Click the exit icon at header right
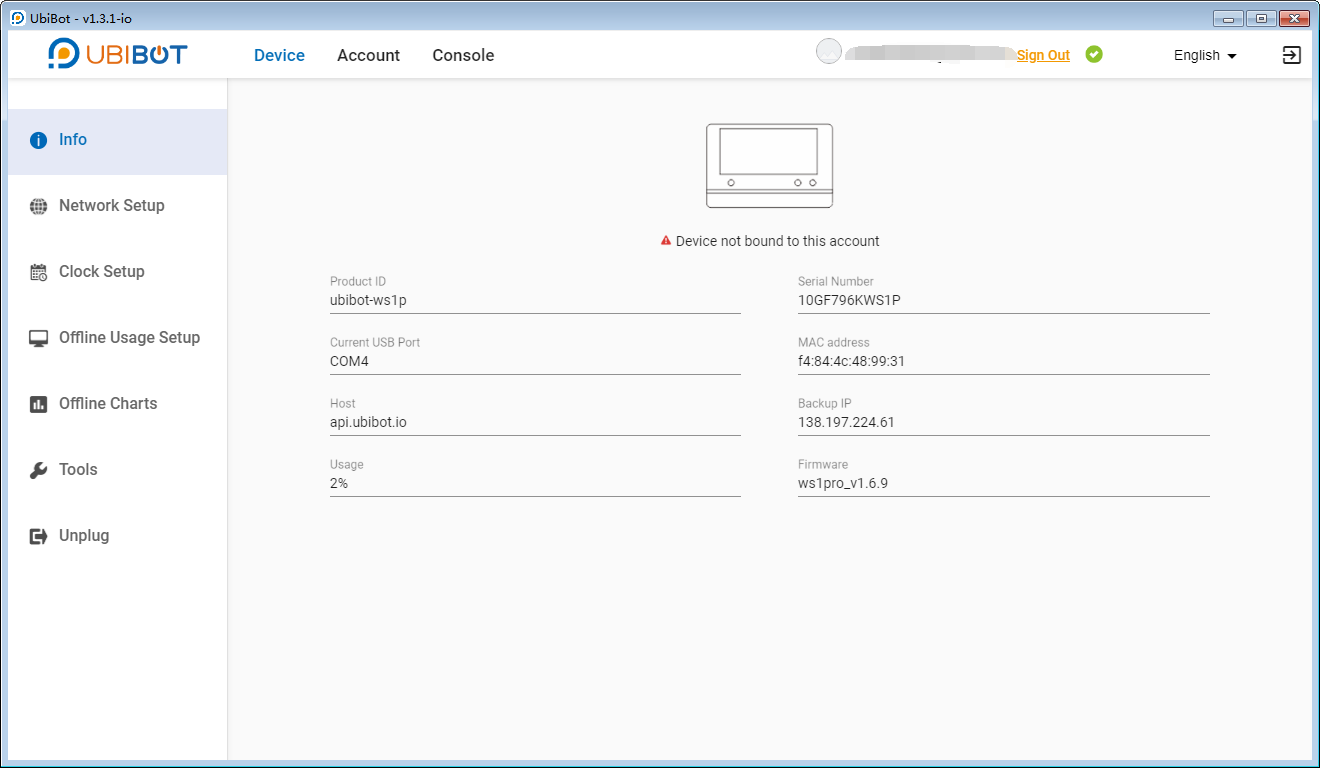 point(1292,55)
